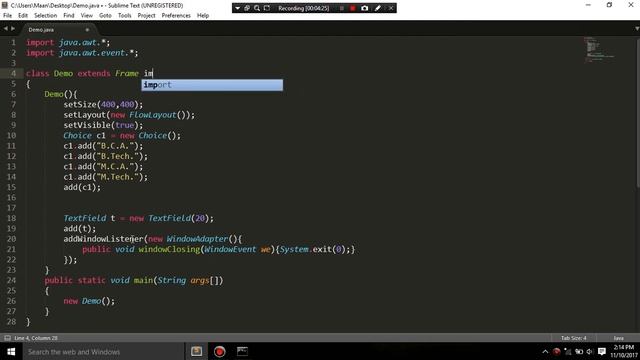Open the Help menu
The image size is (640, 360).
203,16
